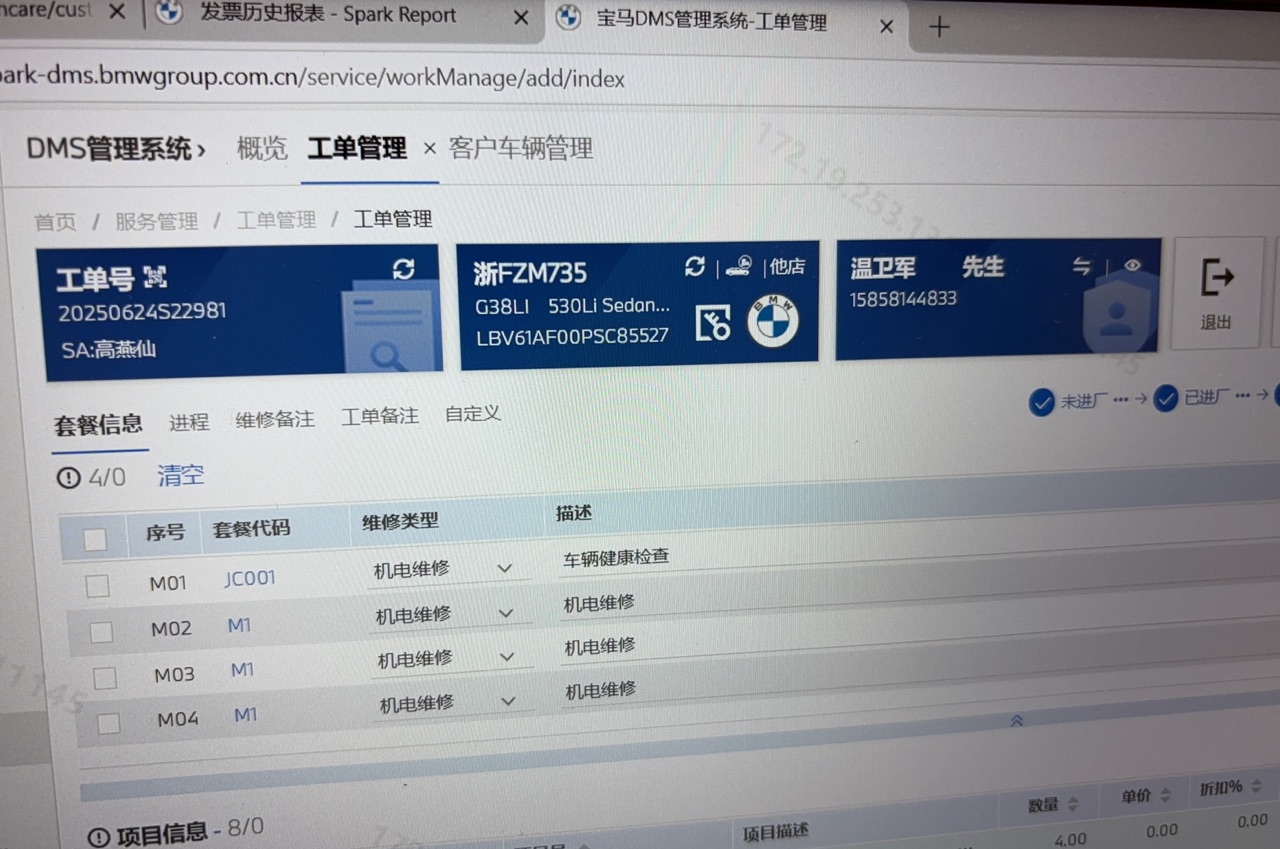Click the swap arrows icon on customer card

click(x=1082, y=266)
